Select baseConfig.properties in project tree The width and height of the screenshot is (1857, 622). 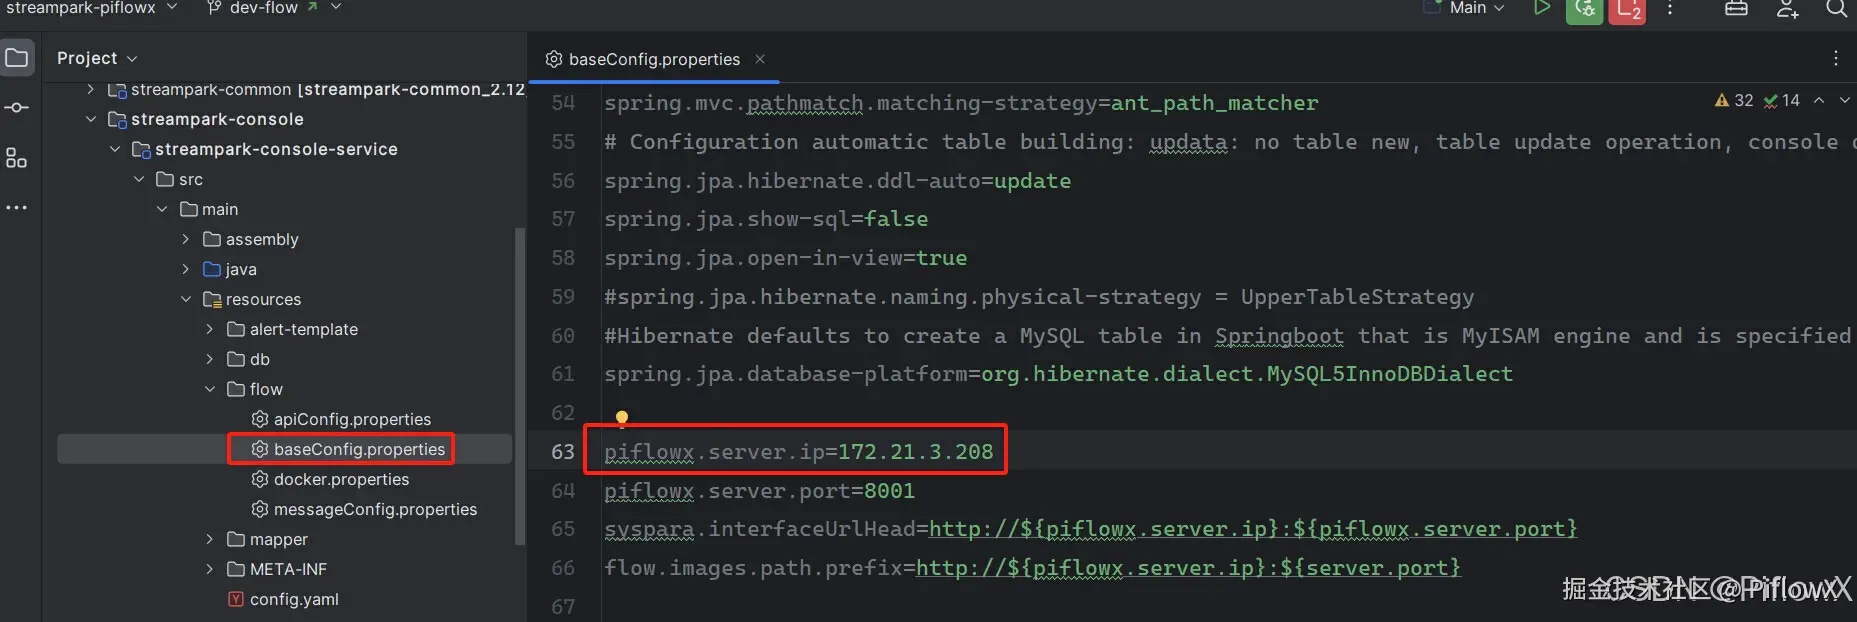[x=348, y=449]
